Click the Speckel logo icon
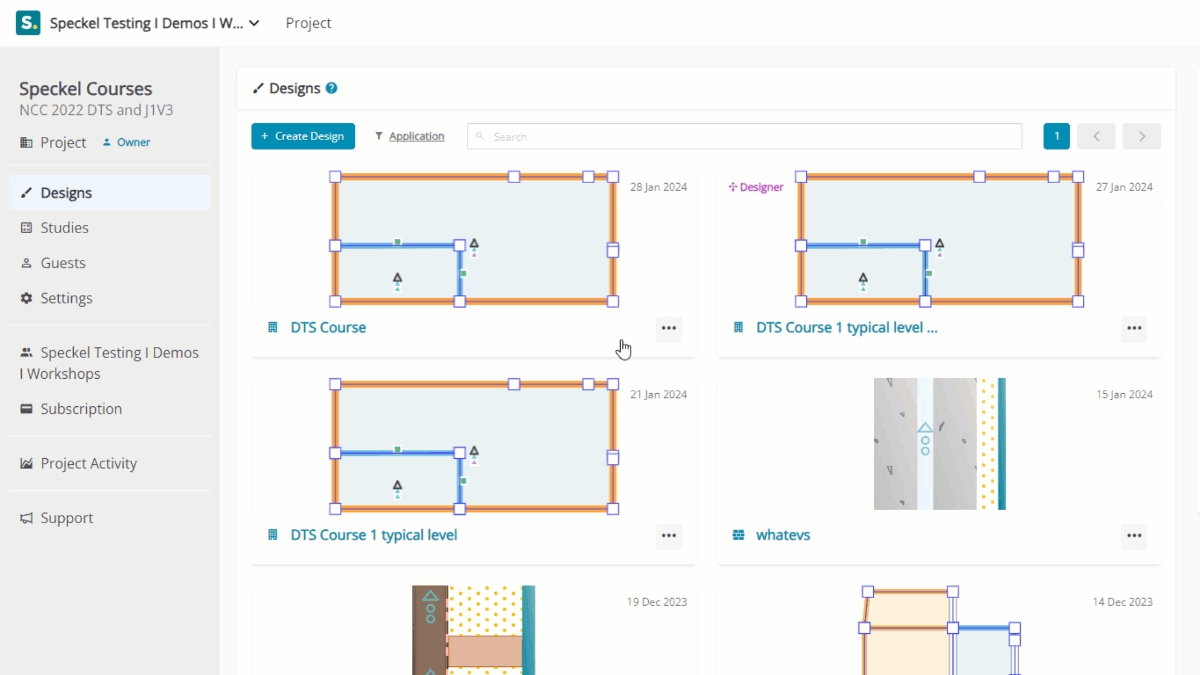1200x675 pixels. point(28,23)
